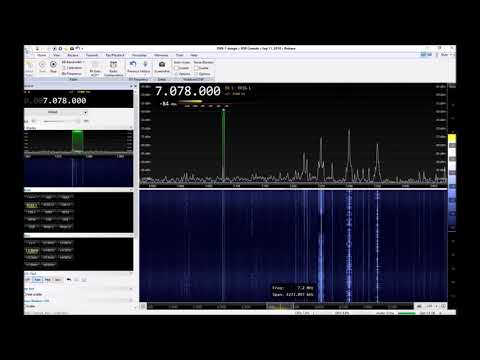Collapse the left spectrum panel with its header arrow
The height and width of the screenshot is (360, 480).
click(131, 128)
